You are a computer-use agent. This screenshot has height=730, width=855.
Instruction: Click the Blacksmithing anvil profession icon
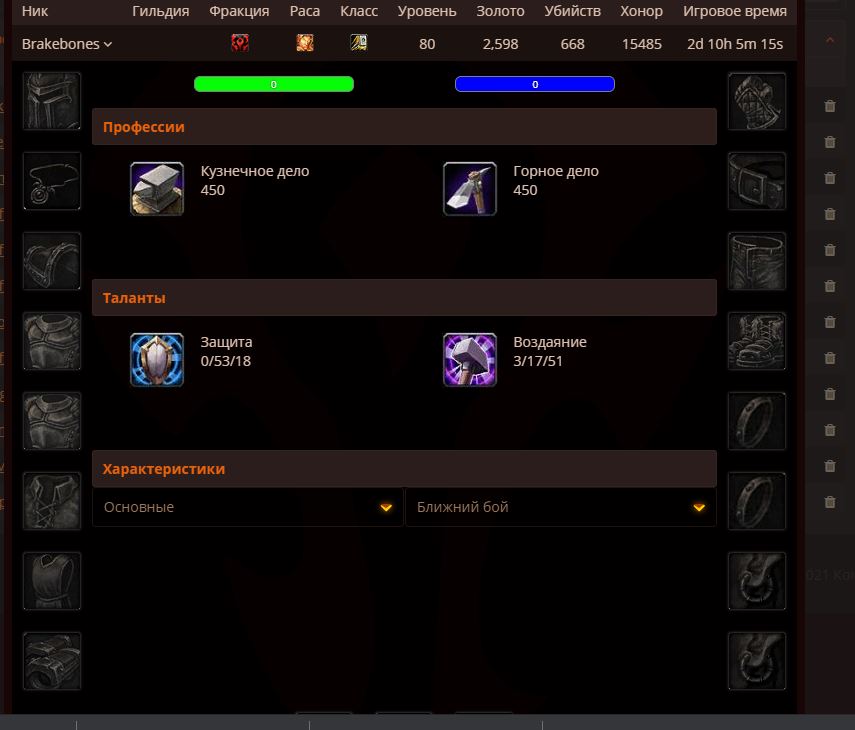tap(157, 189)
